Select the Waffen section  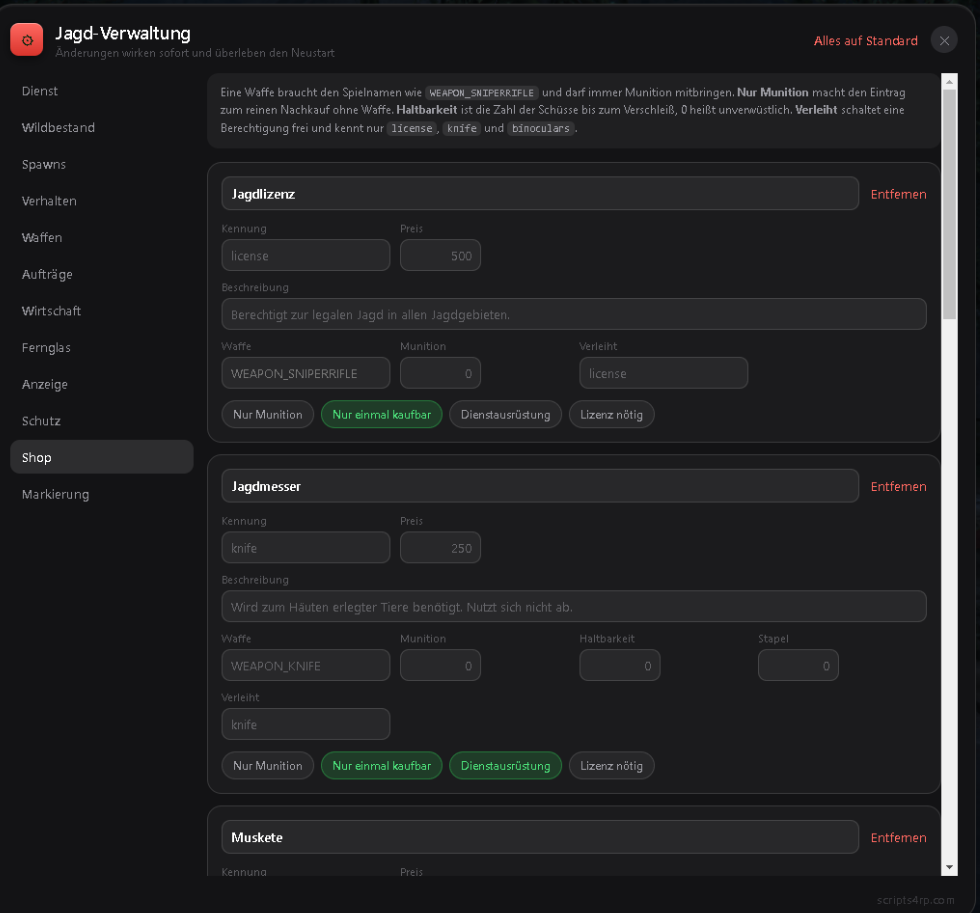coord(102,237)
